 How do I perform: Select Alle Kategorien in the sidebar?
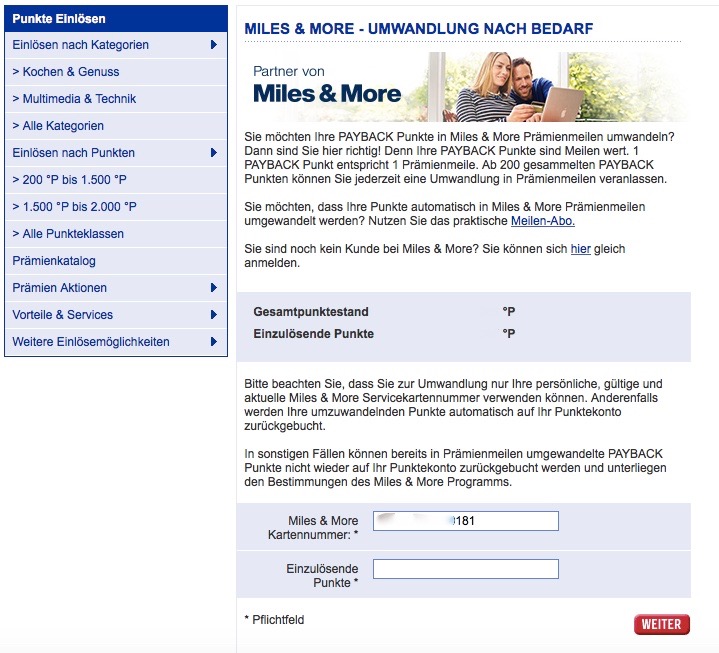tap(58, 126)
